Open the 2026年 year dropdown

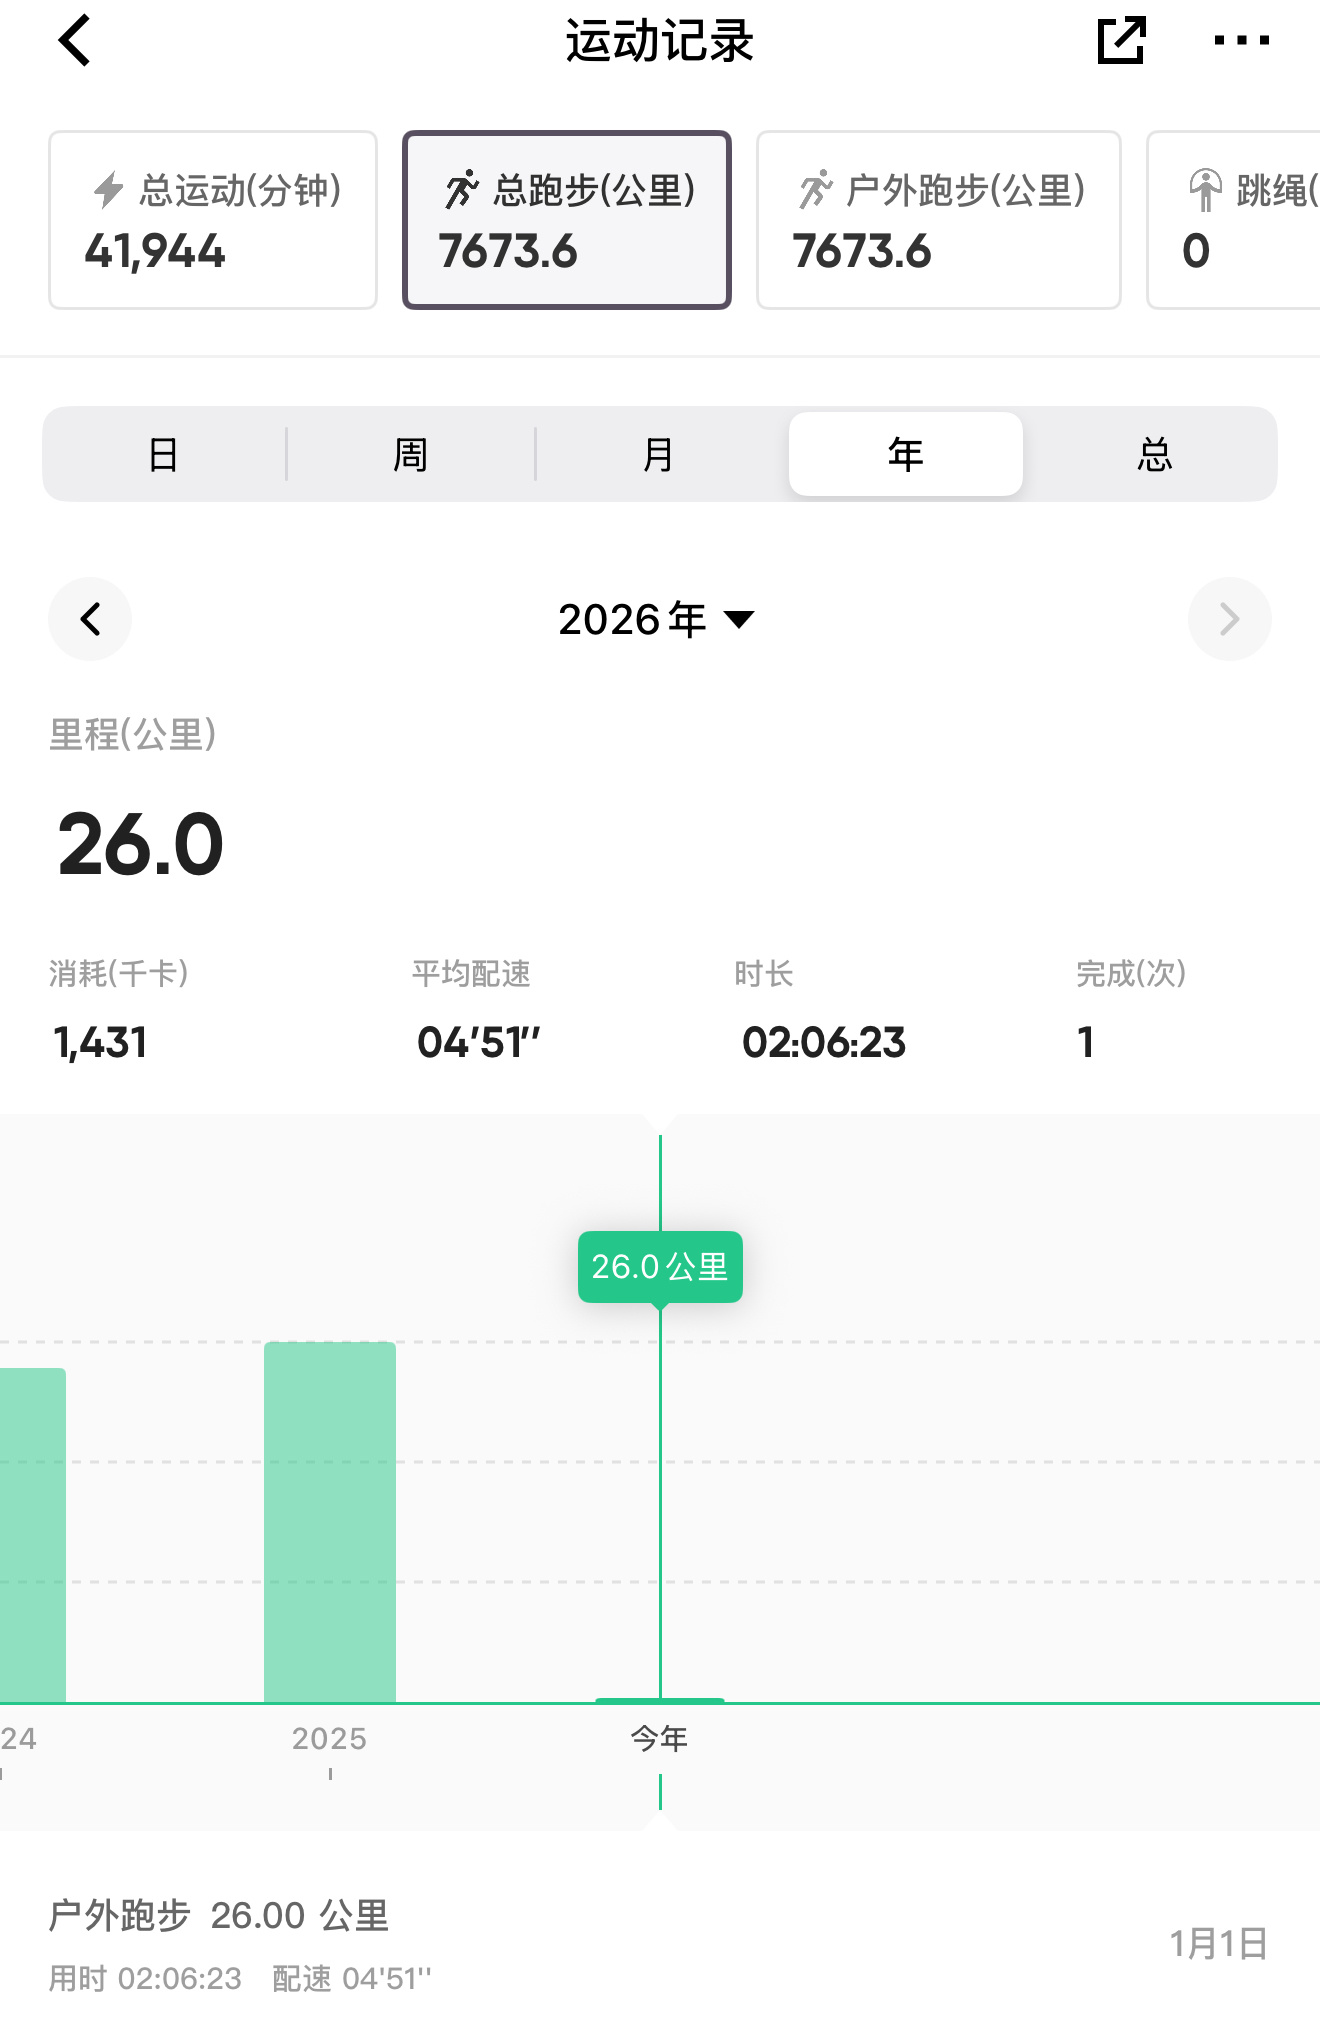(x=657, y=620)
